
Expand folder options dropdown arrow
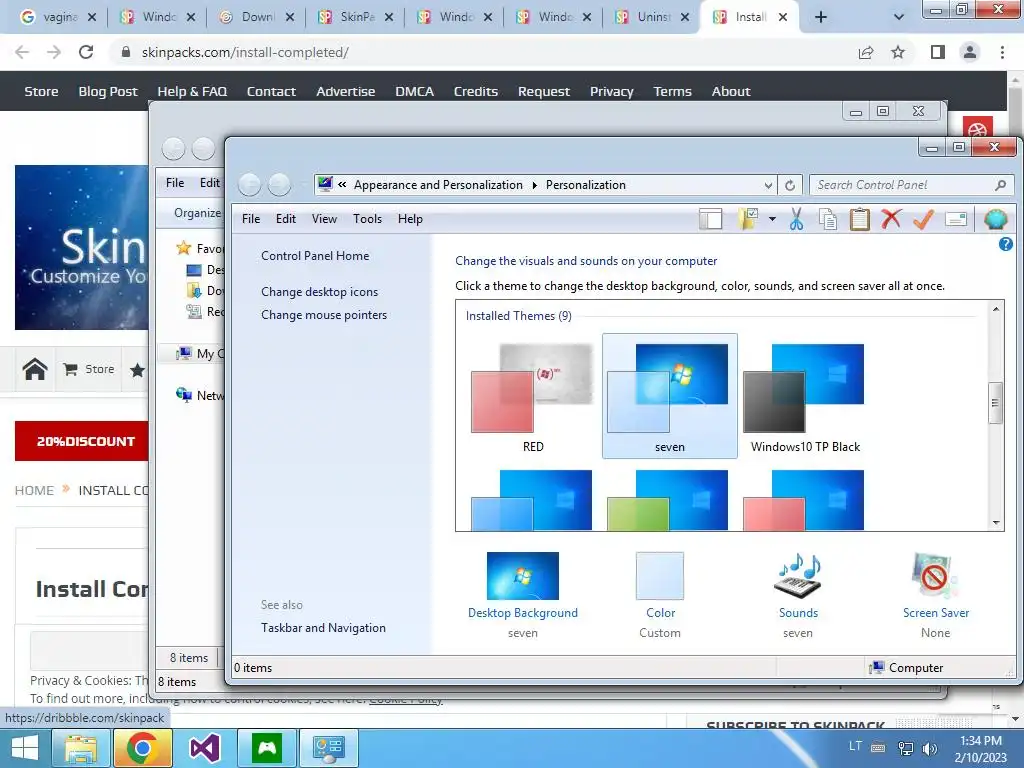click(772, 219)
